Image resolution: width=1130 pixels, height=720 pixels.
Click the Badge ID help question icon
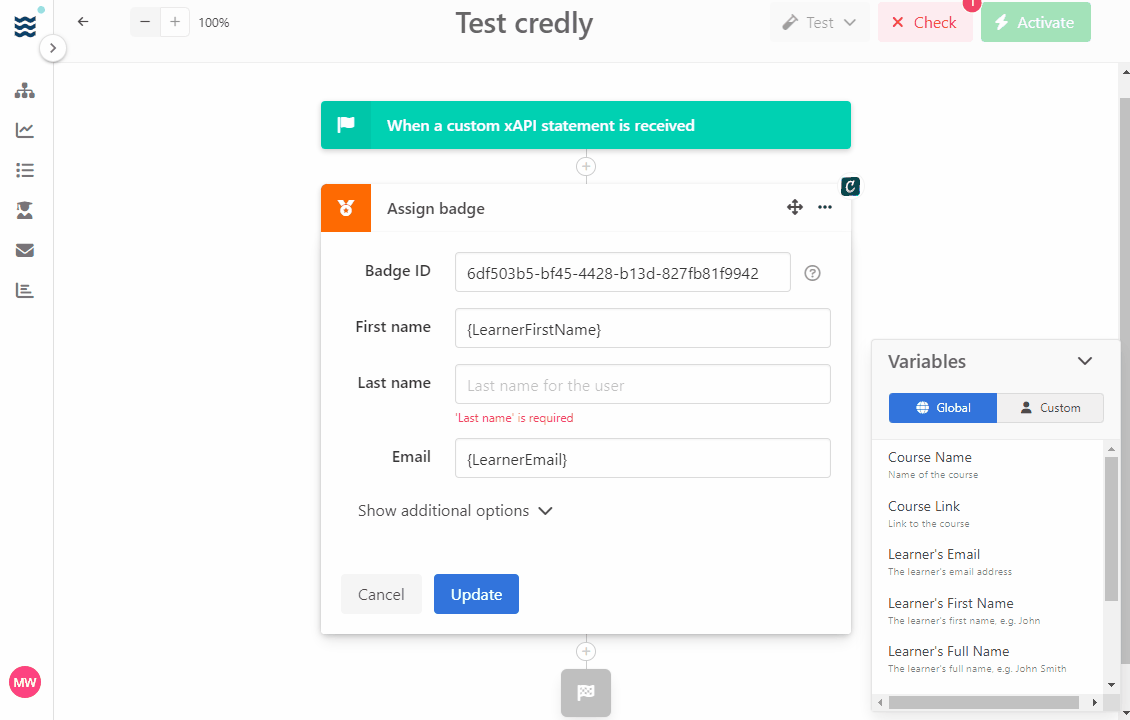point(812,273)
